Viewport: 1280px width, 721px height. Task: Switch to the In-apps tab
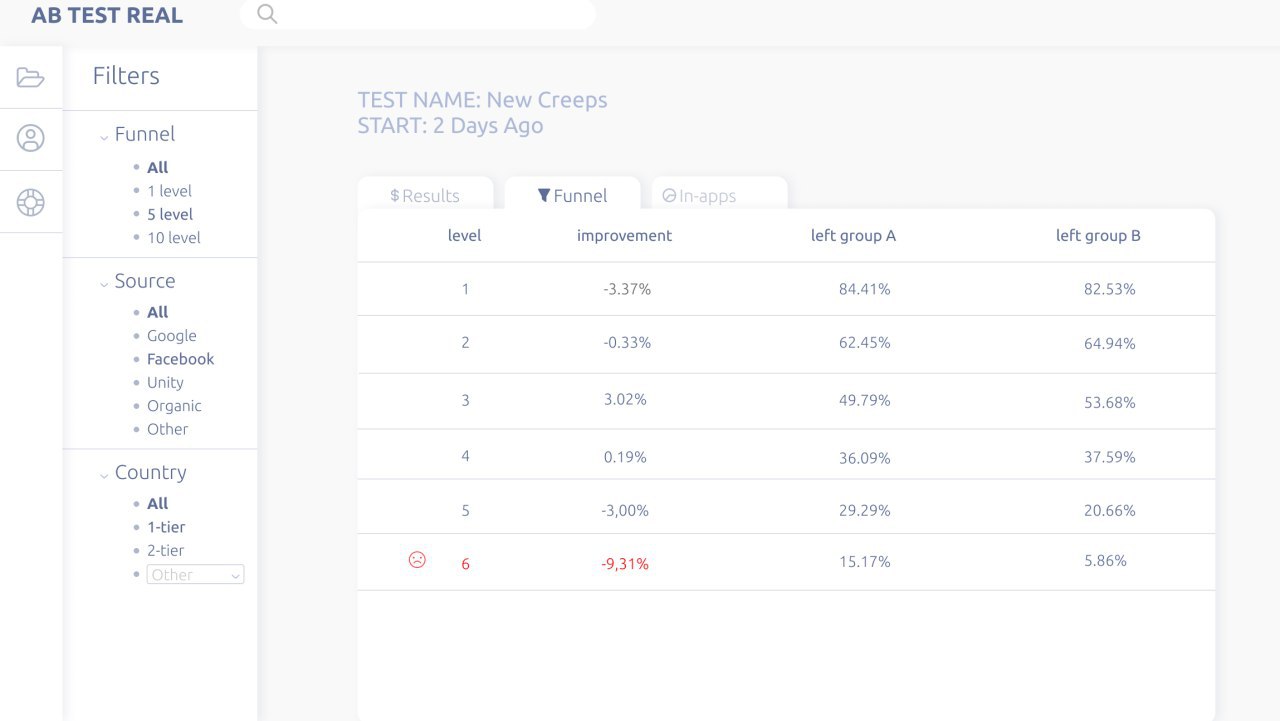point(719,194)
